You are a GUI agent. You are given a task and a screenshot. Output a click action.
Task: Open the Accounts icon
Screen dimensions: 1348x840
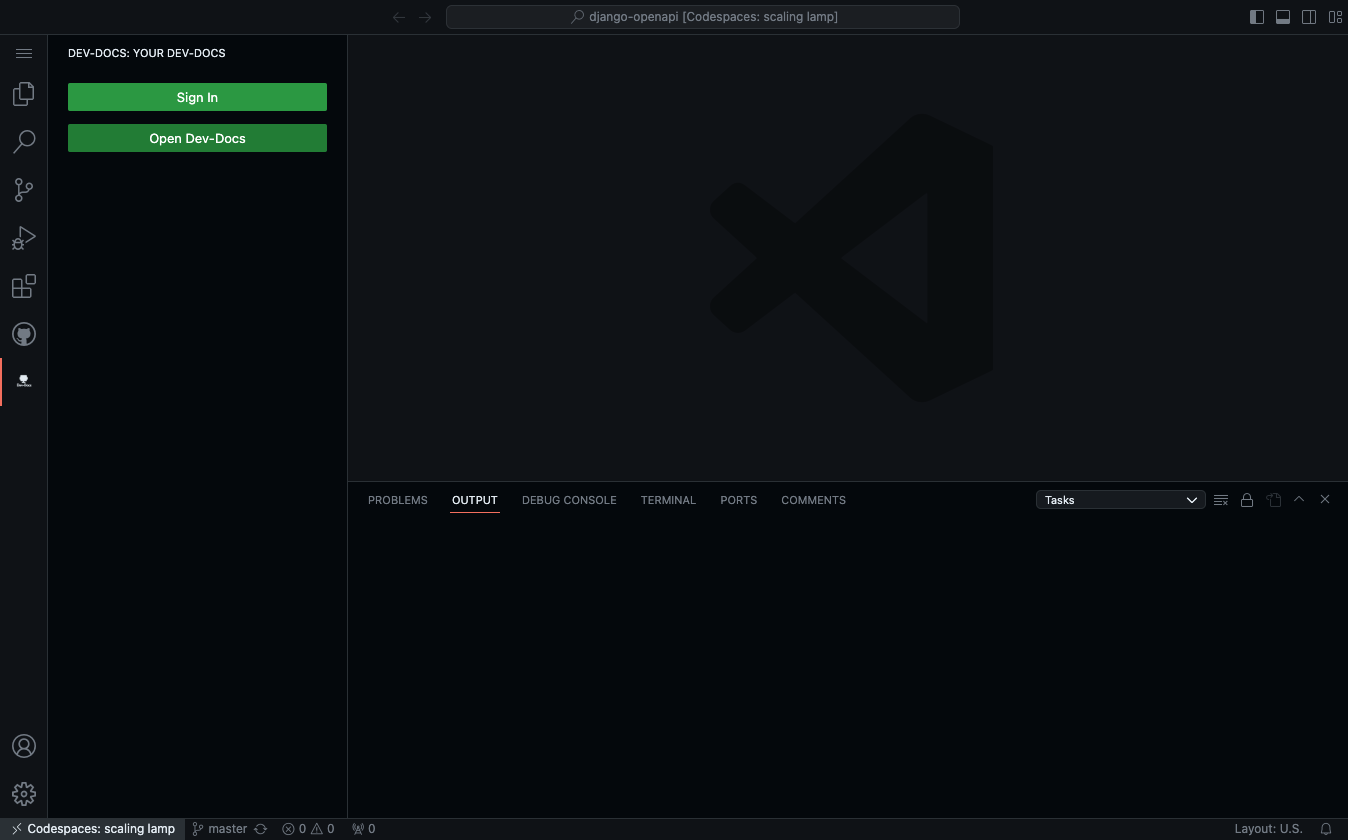[x=24, y=746]
